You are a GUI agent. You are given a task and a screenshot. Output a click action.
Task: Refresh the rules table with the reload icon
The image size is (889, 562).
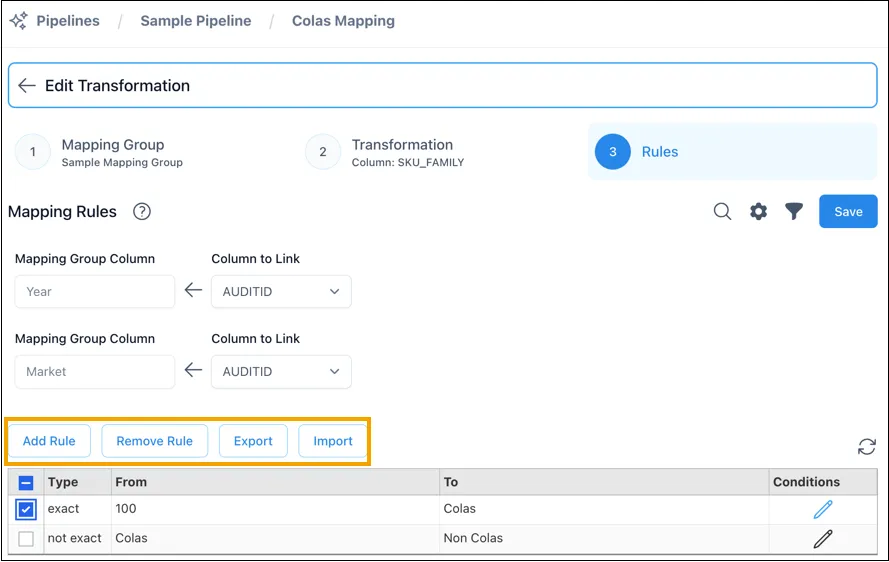866,446
